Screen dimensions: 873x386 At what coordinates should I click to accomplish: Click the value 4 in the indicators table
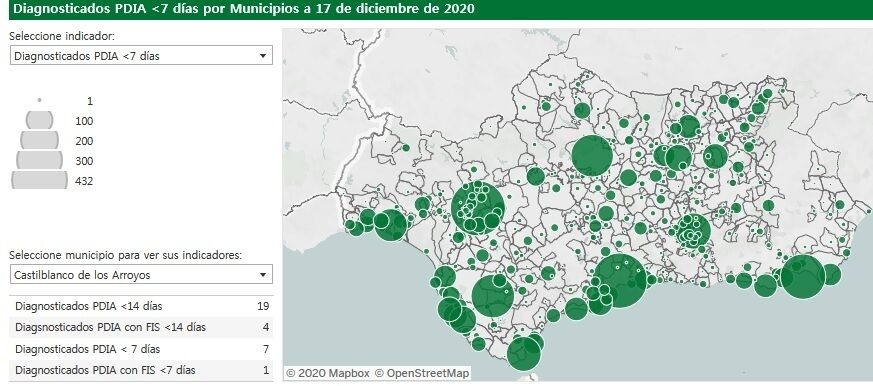click(x=266, y=327)
